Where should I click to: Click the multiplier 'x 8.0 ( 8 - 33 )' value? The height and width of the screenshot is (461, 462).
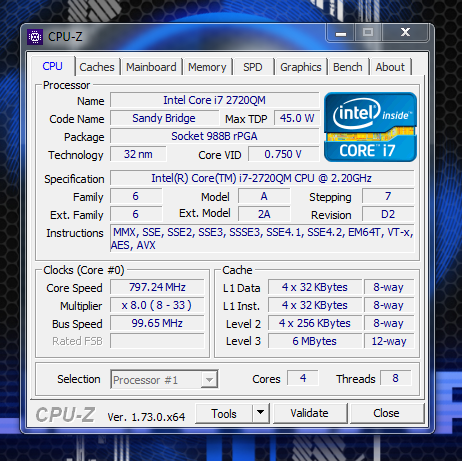(157, 305)
